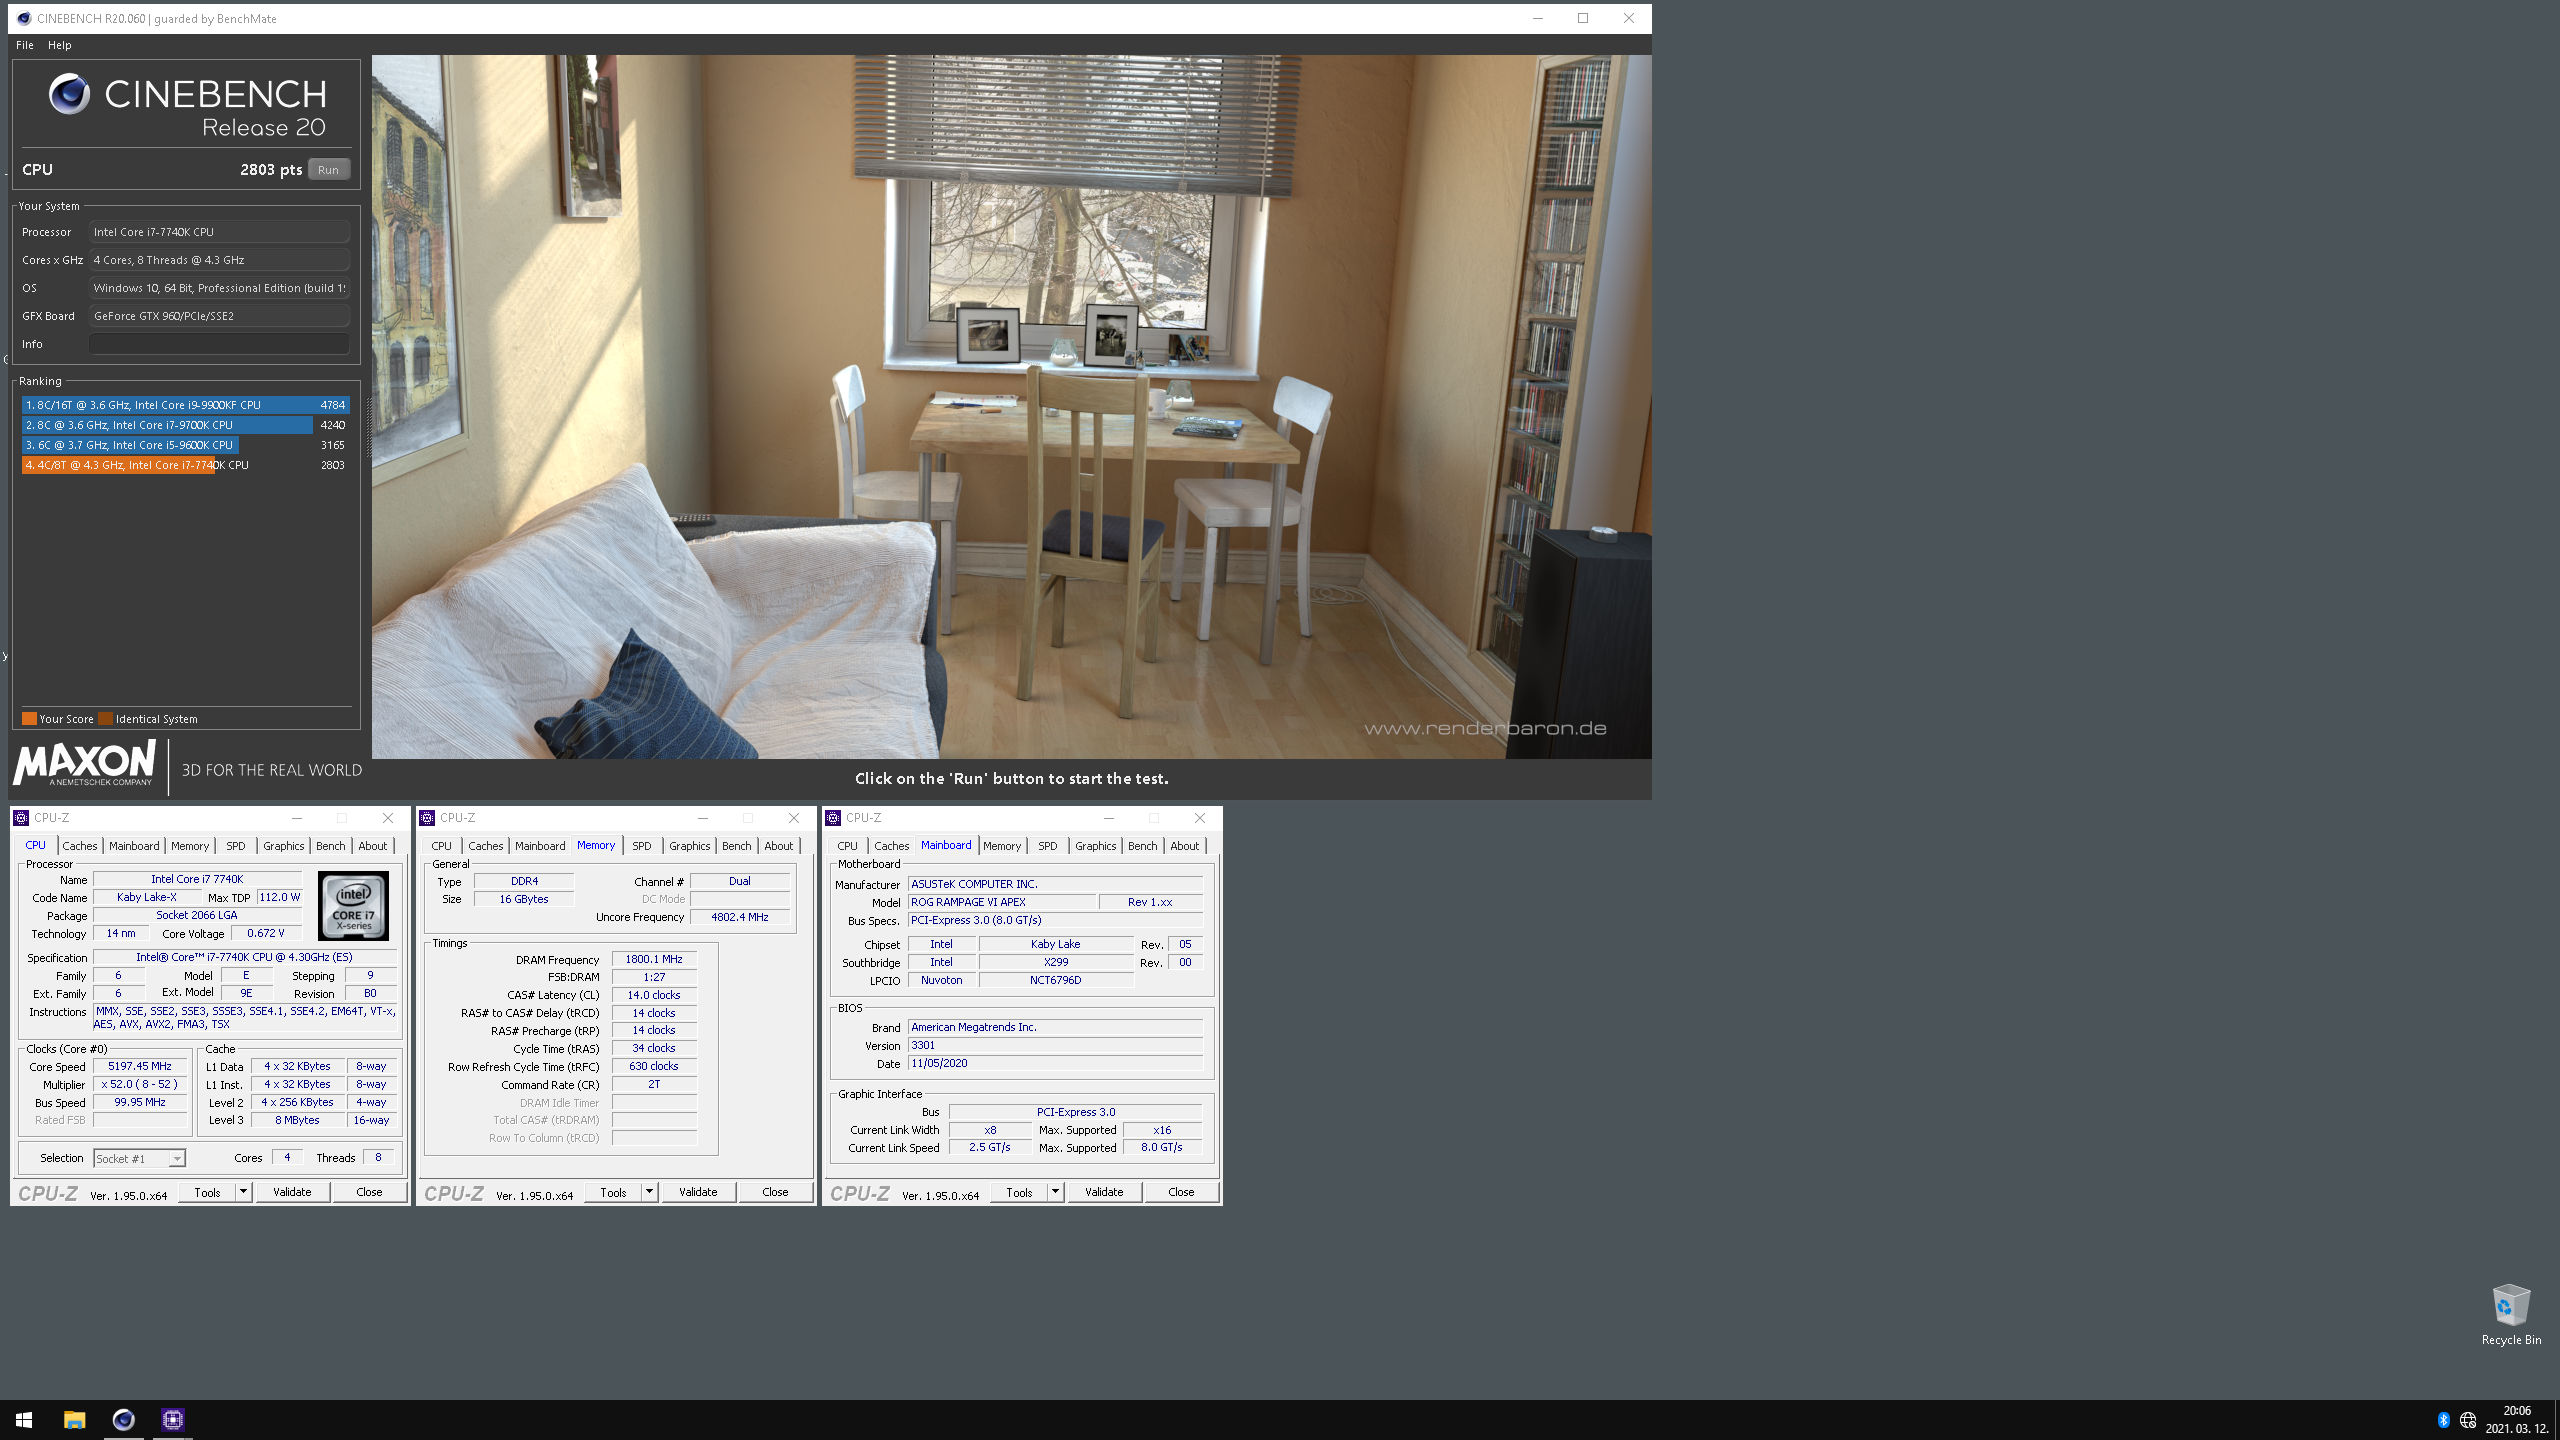
Task: Open the Graphics tab in the Mainboard CPU-Z window
Action: (x=1096, y=846)
